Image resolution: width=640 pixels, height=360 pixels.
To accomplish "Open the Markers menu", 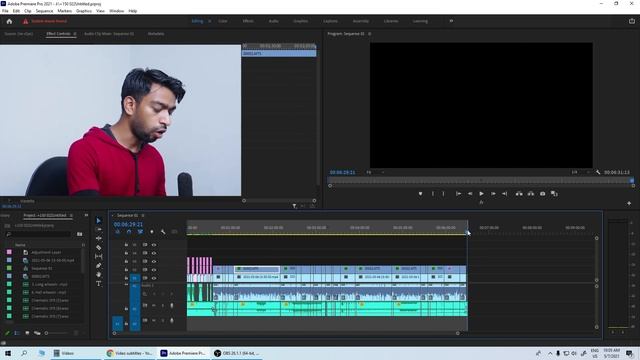I will (x=64, y=11).
